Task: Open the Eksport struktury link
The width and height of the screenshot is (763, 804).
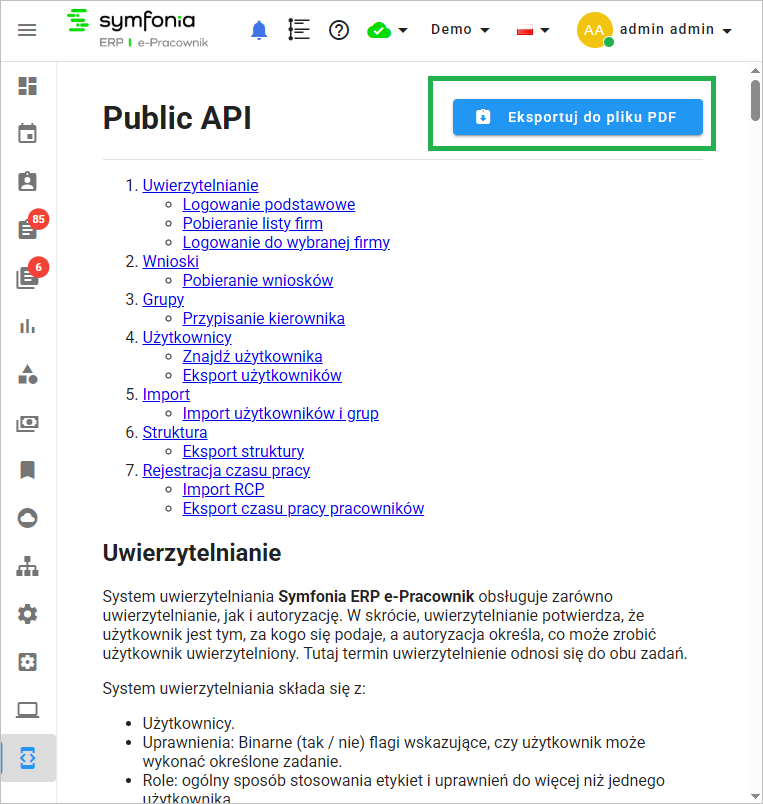Action: (244, 451)
